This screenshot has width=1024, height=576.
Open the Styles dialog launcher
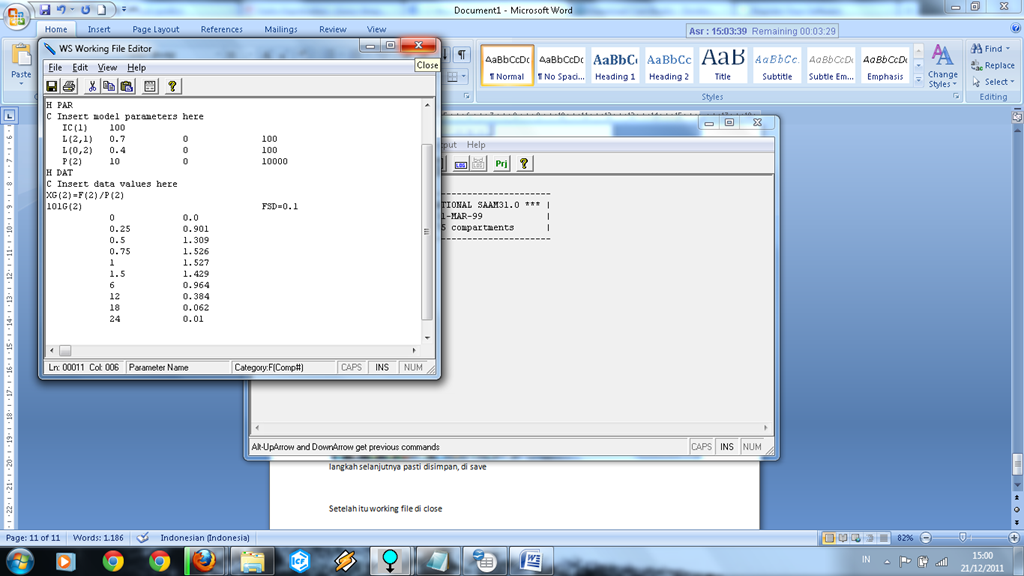point(955,97)
